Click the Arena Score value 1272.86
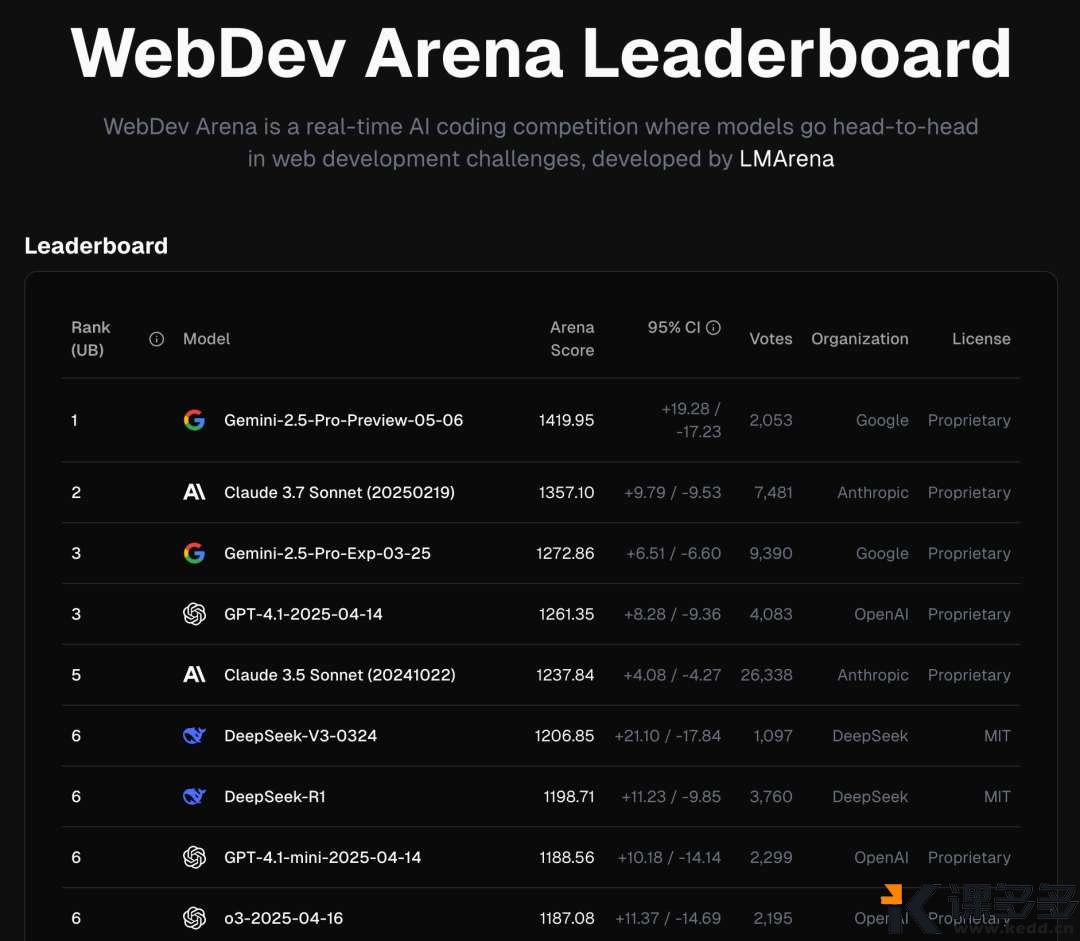 click(x=565, y=553)
